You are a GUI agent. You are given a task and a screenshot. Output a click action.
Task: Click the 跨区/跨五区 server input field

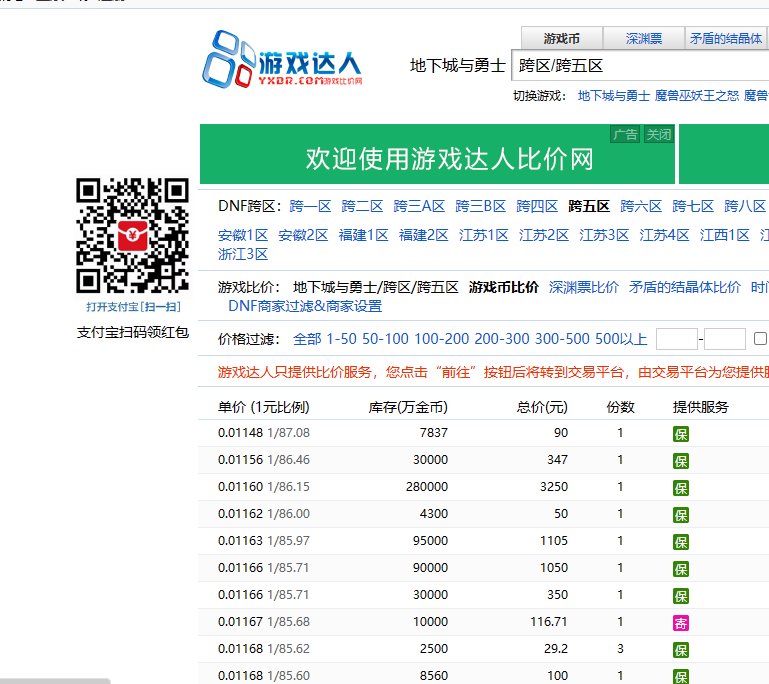(640, 65)
